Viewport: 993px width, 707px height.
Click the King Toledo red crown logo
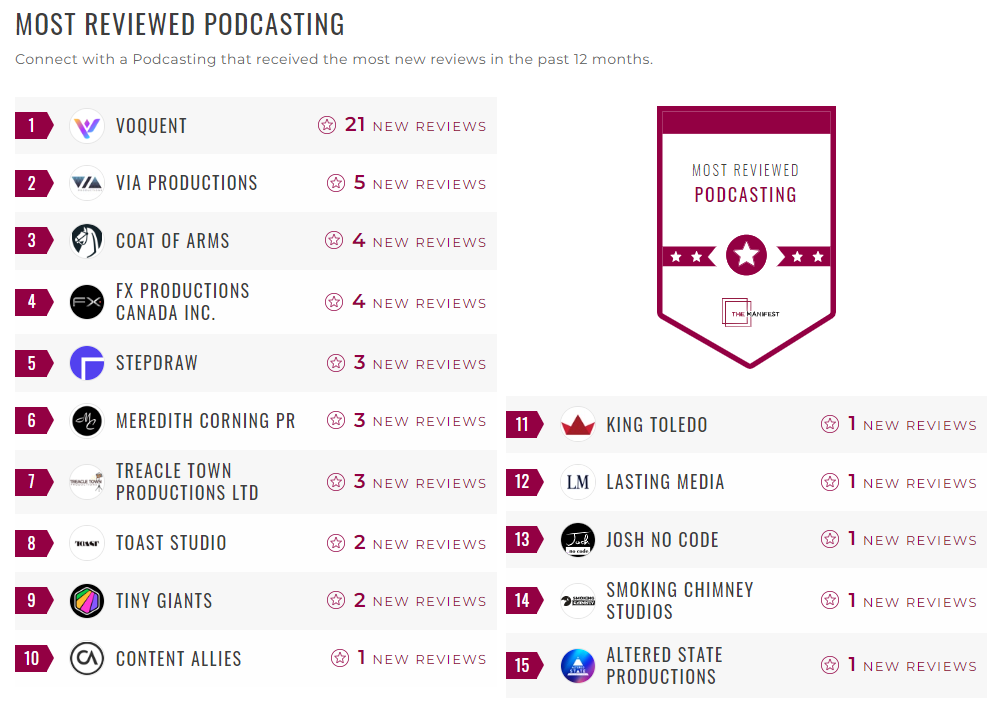tap(578, 424)
